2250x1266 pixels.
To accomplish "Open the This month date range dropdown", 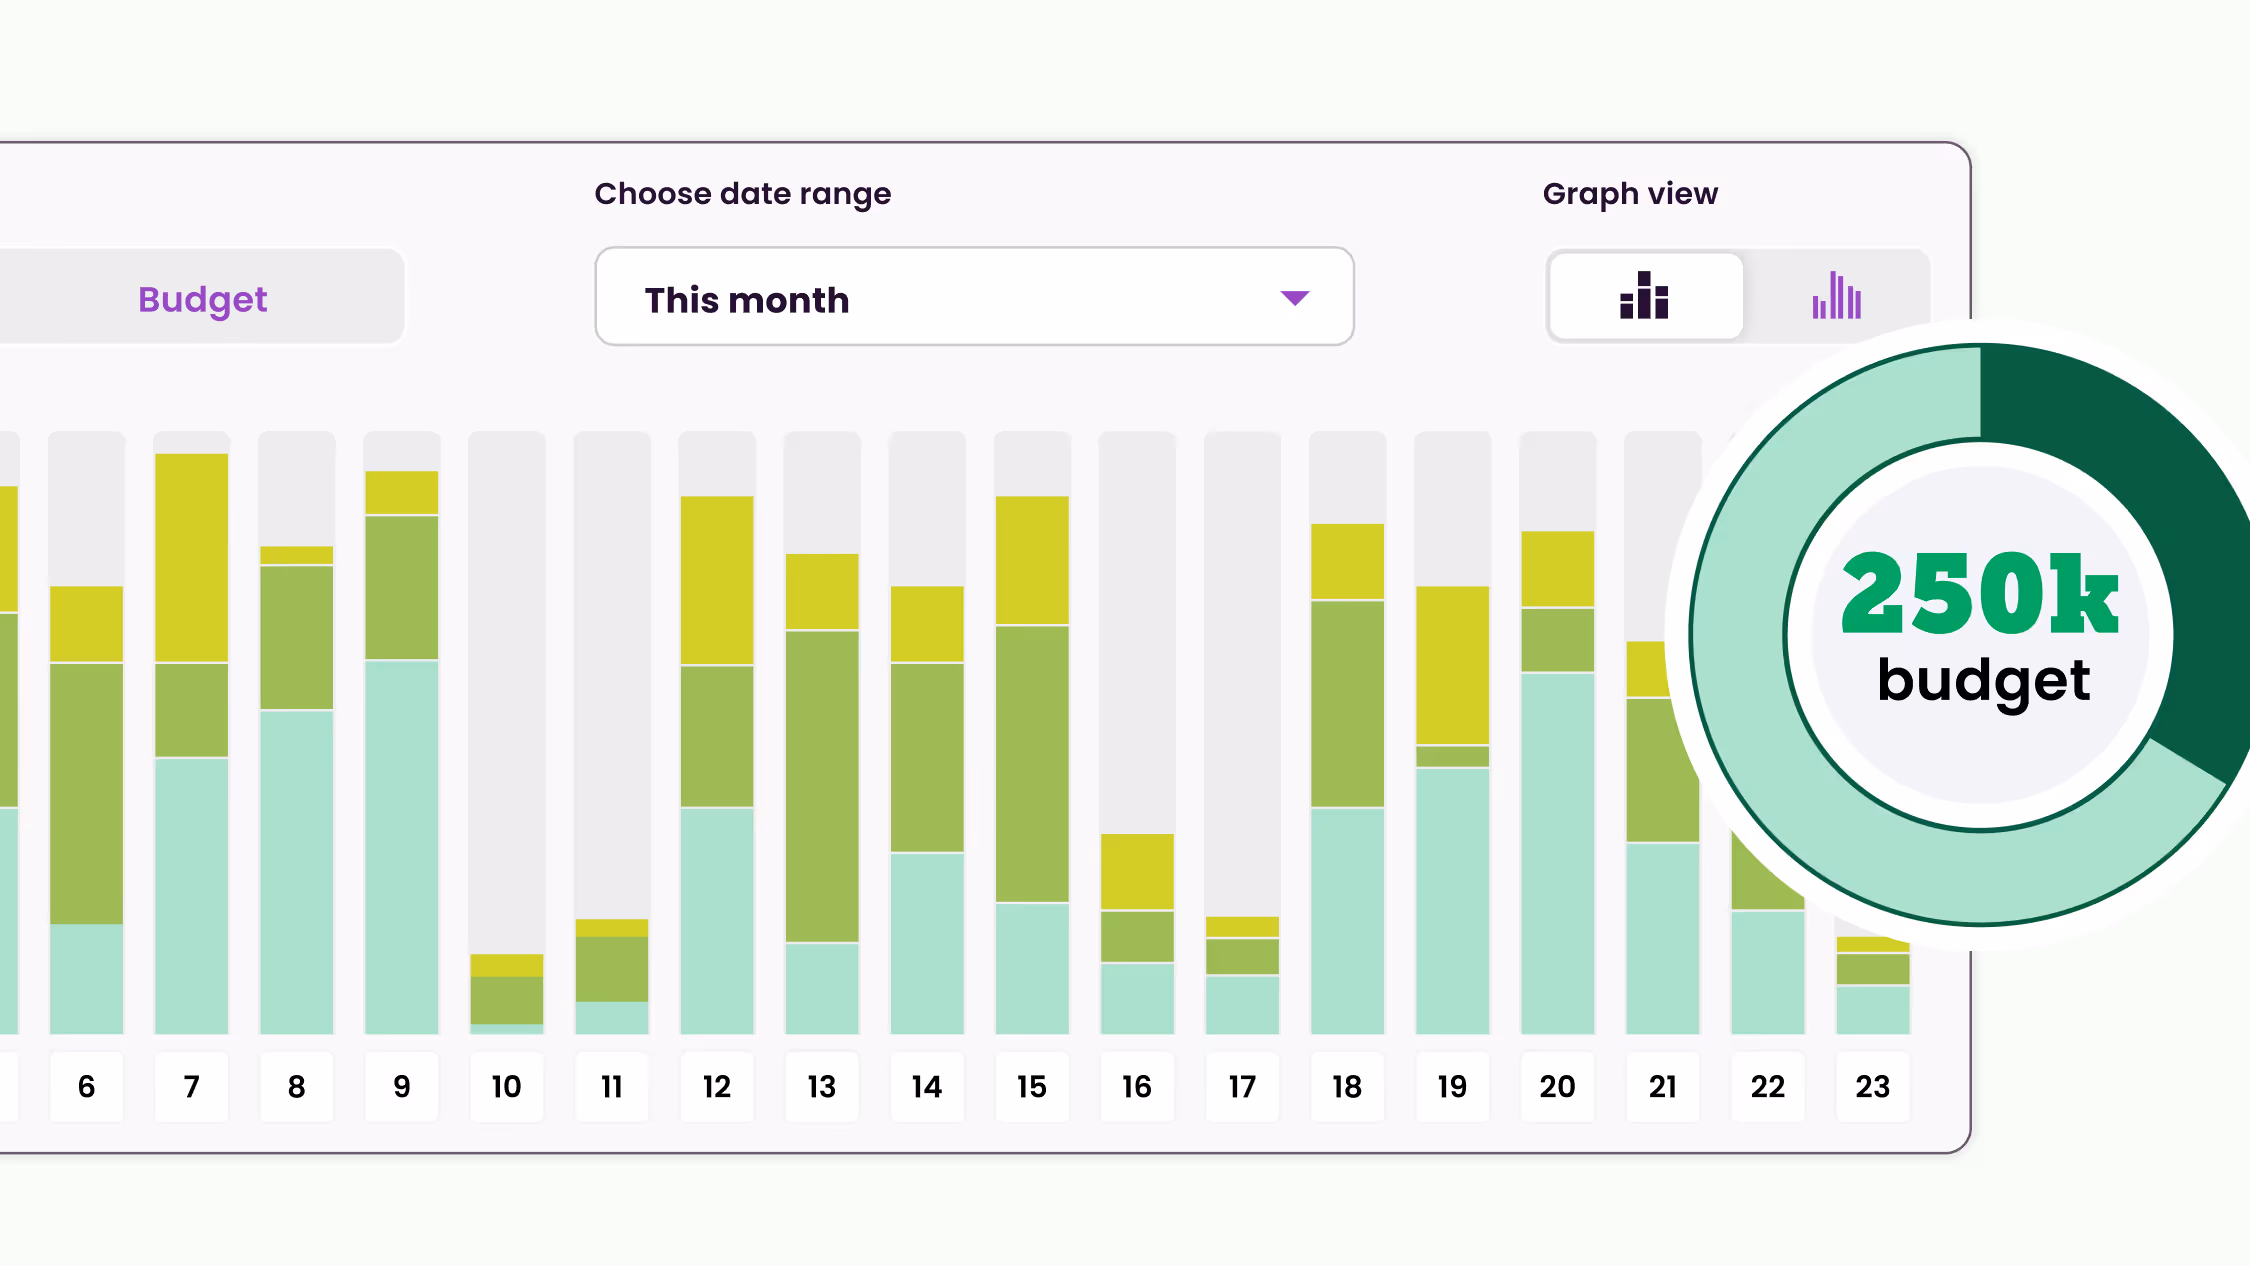I will 973,297.
